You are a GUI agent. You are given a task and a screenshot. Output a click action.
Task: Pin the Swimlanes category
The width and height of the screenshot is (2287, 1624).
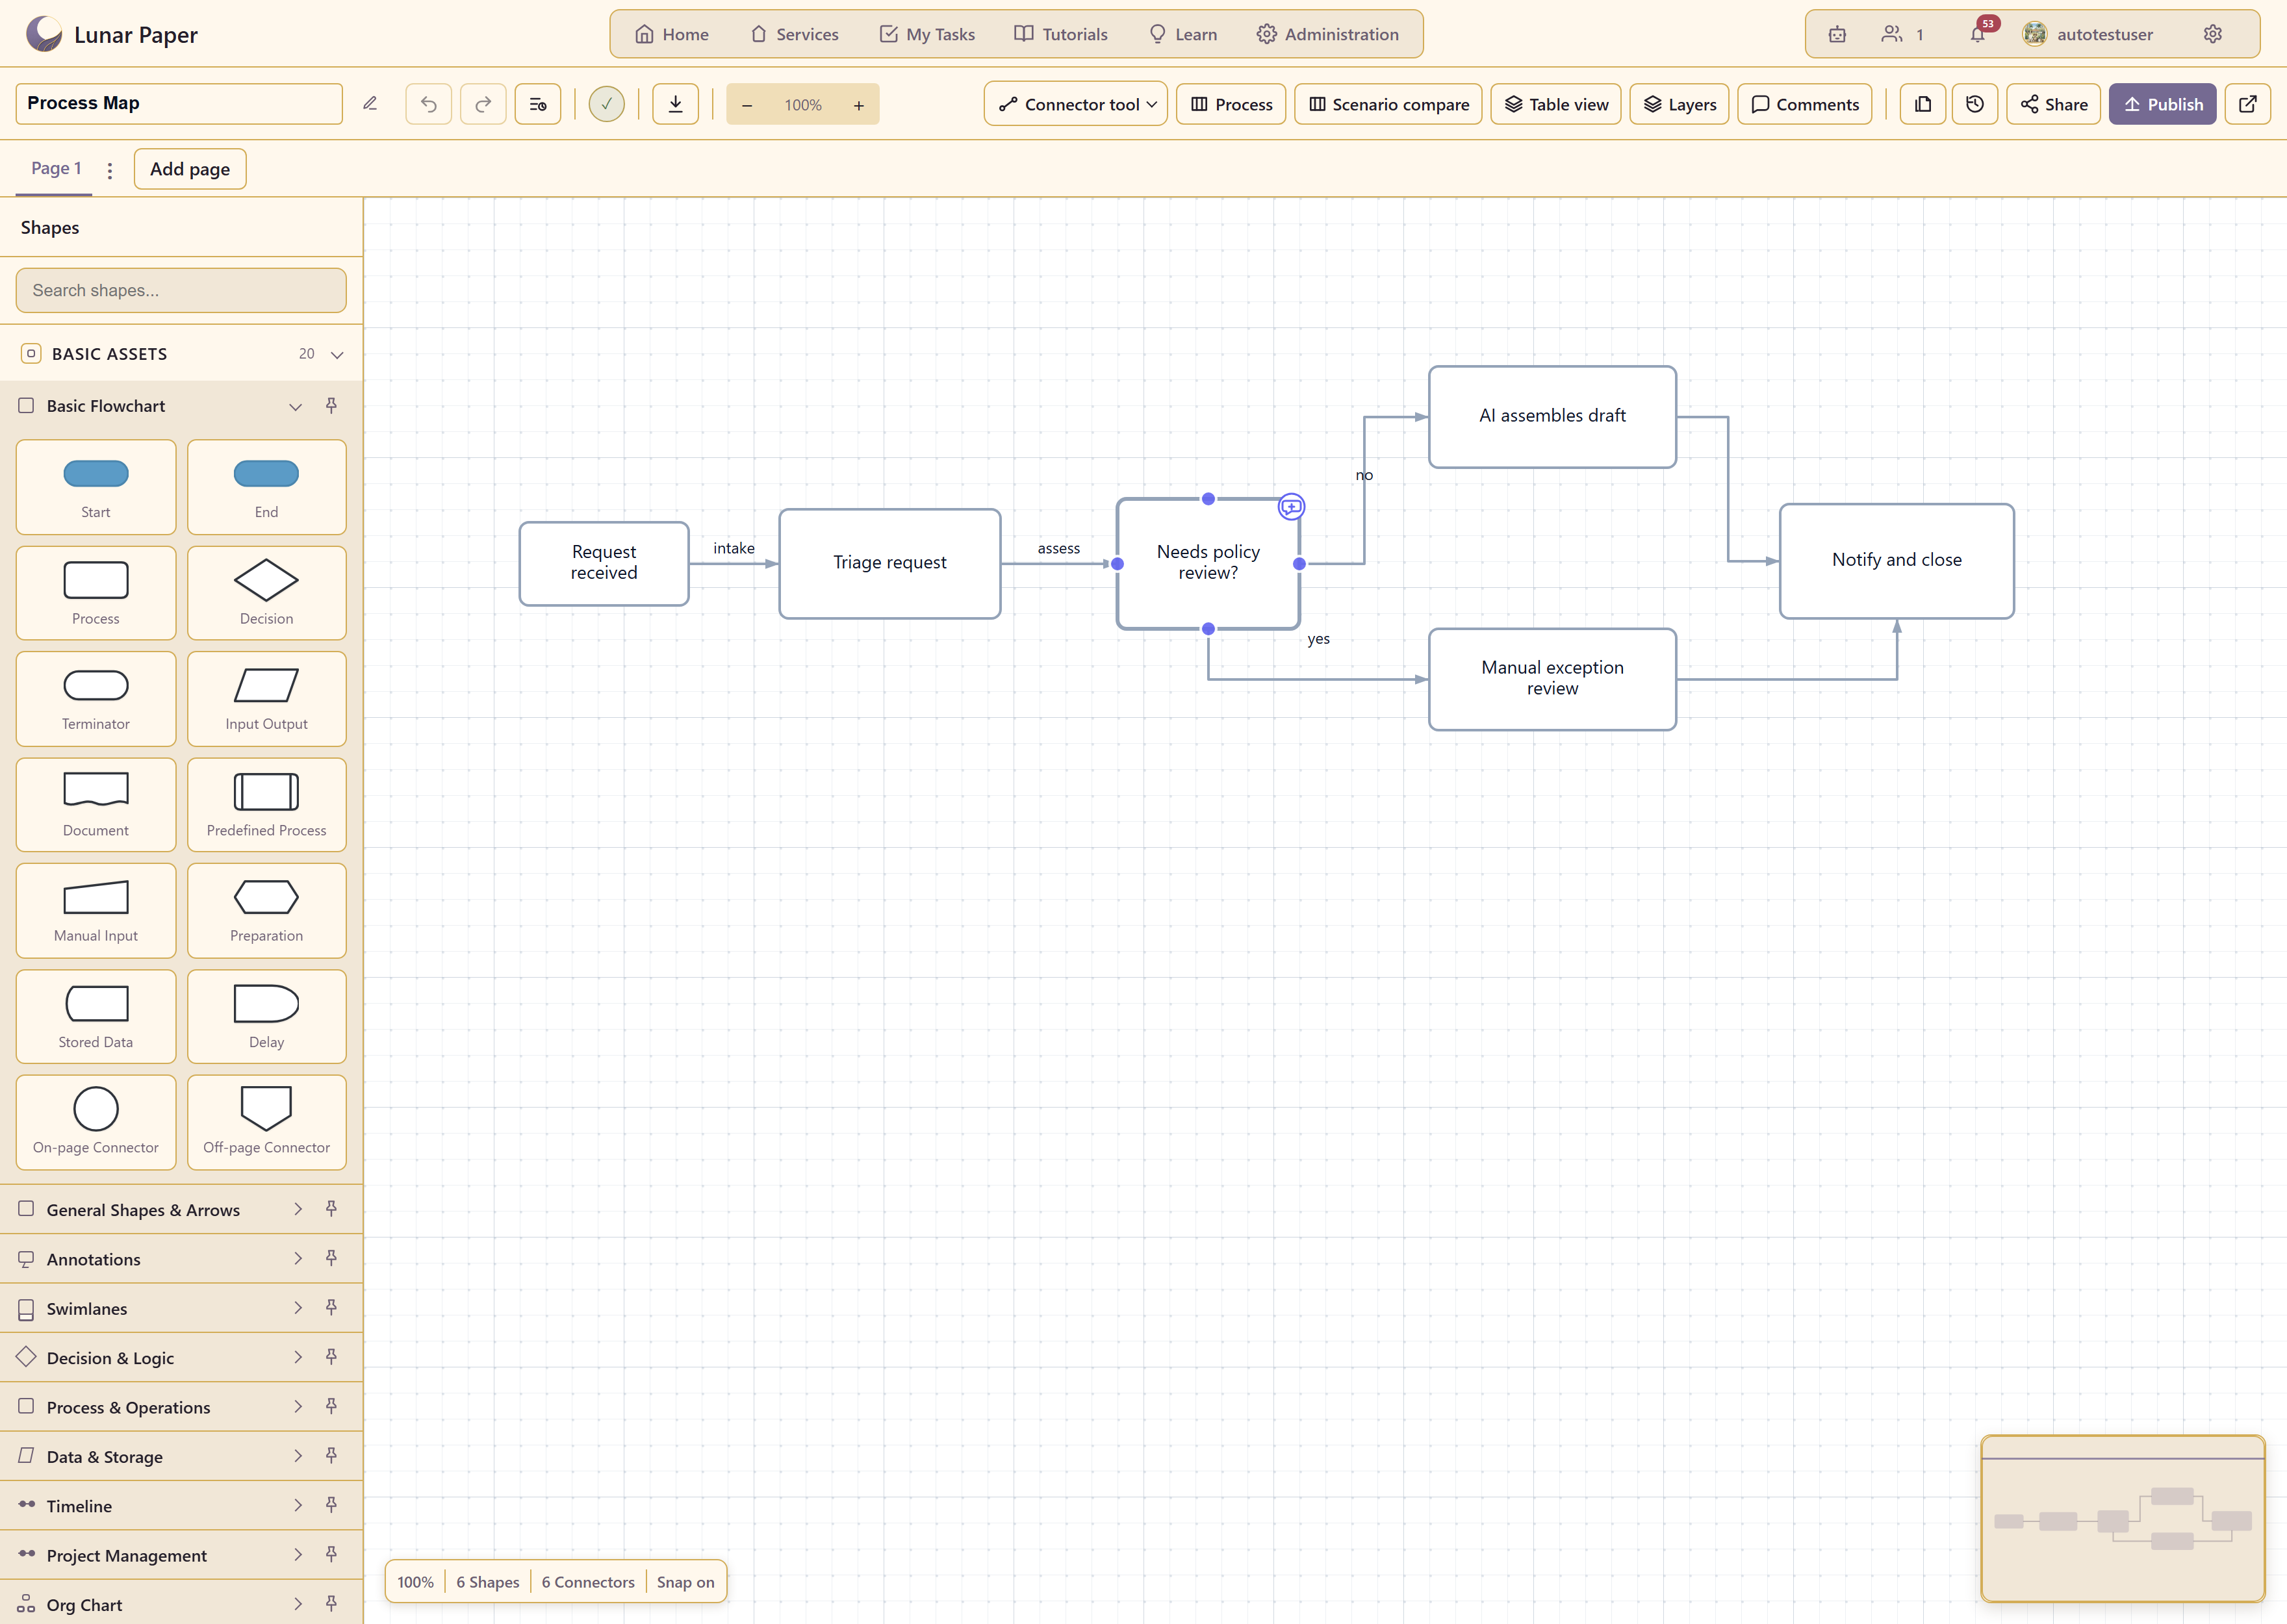point(331,1308)
